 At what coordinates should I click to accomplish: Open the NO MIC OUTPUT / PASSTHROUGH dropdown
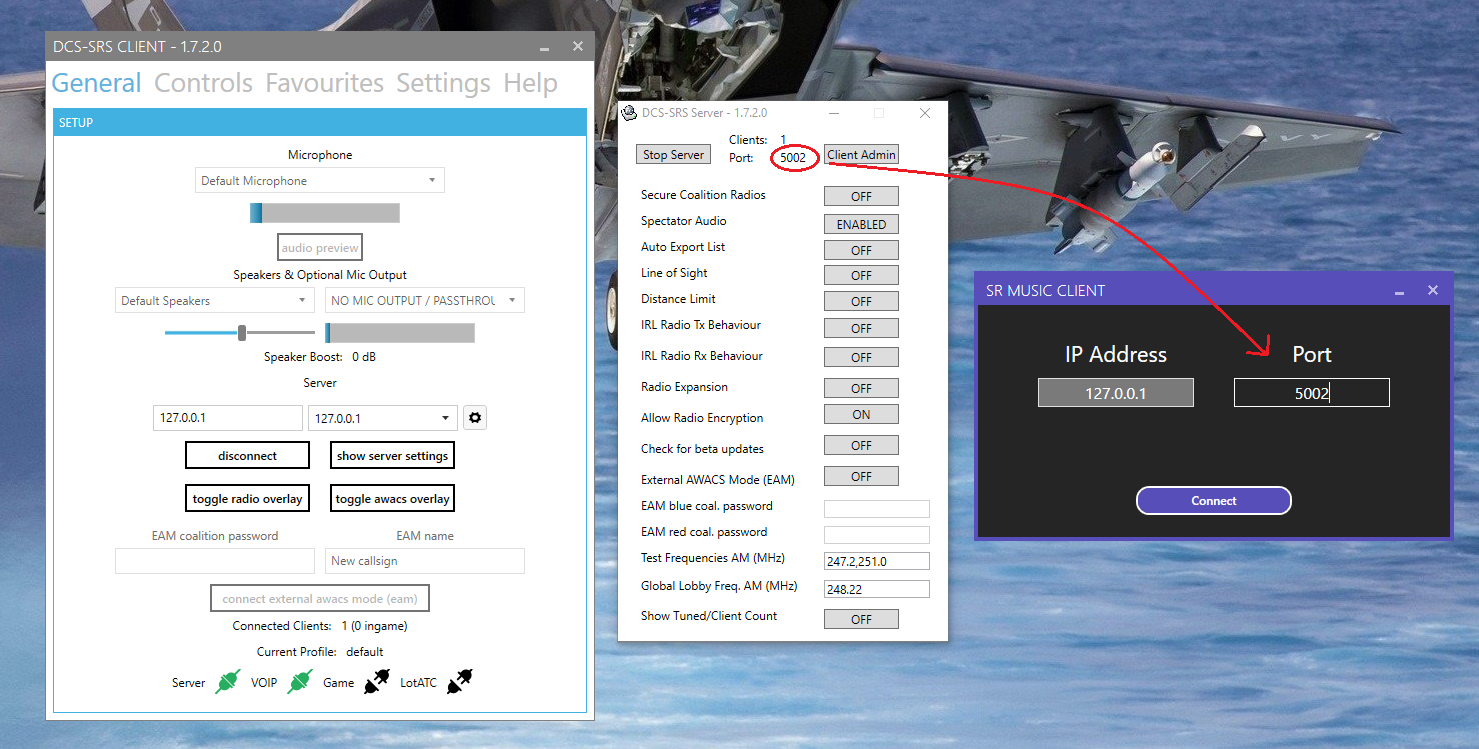pos(425,300)
